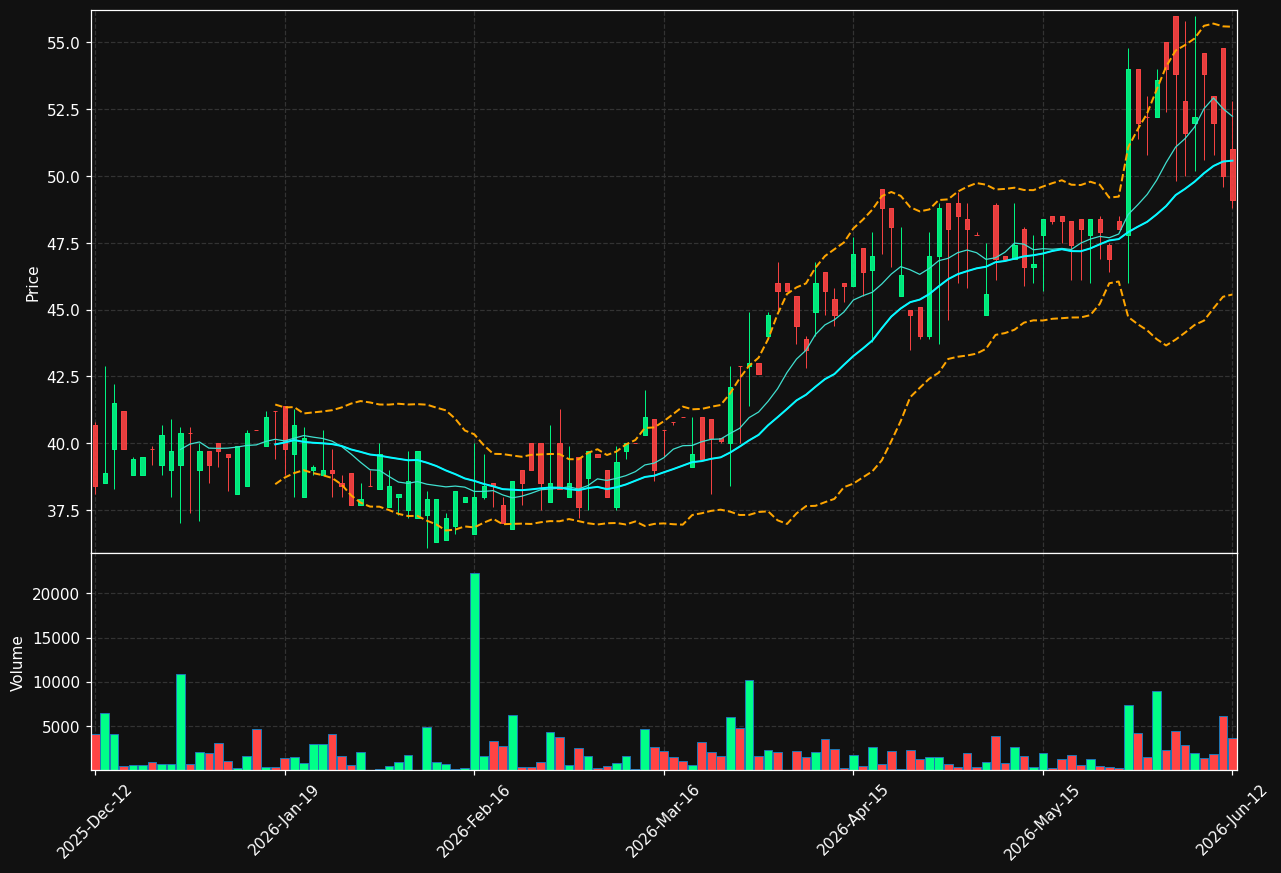Click the 2026-Feb-16 date label

(x=474, y=820)
